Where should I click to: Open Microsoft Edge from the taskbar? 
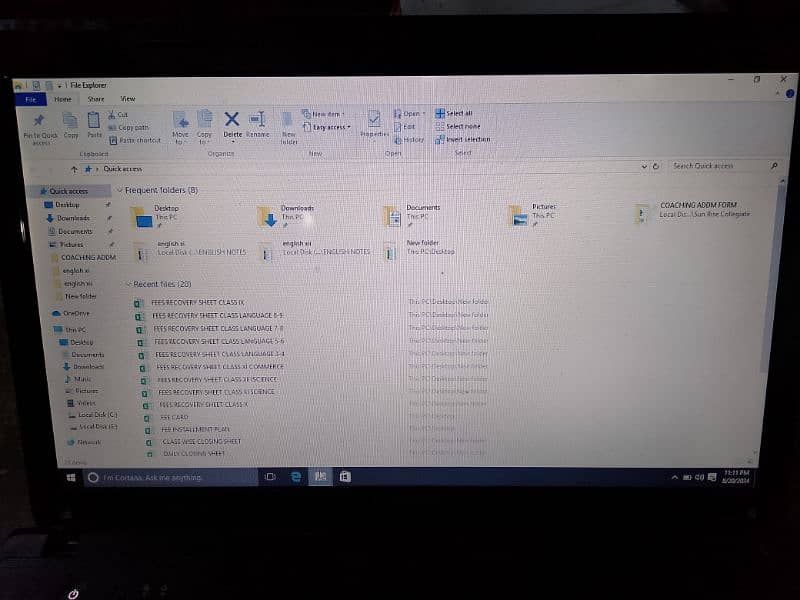coord(296,477)
